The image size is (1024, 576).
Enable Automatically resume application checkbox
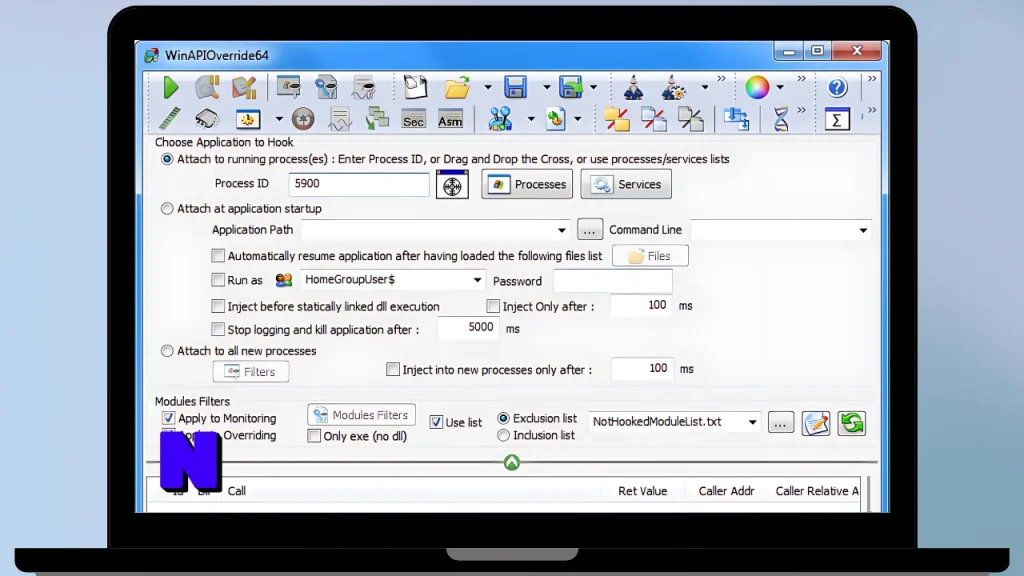pos(218,255)
